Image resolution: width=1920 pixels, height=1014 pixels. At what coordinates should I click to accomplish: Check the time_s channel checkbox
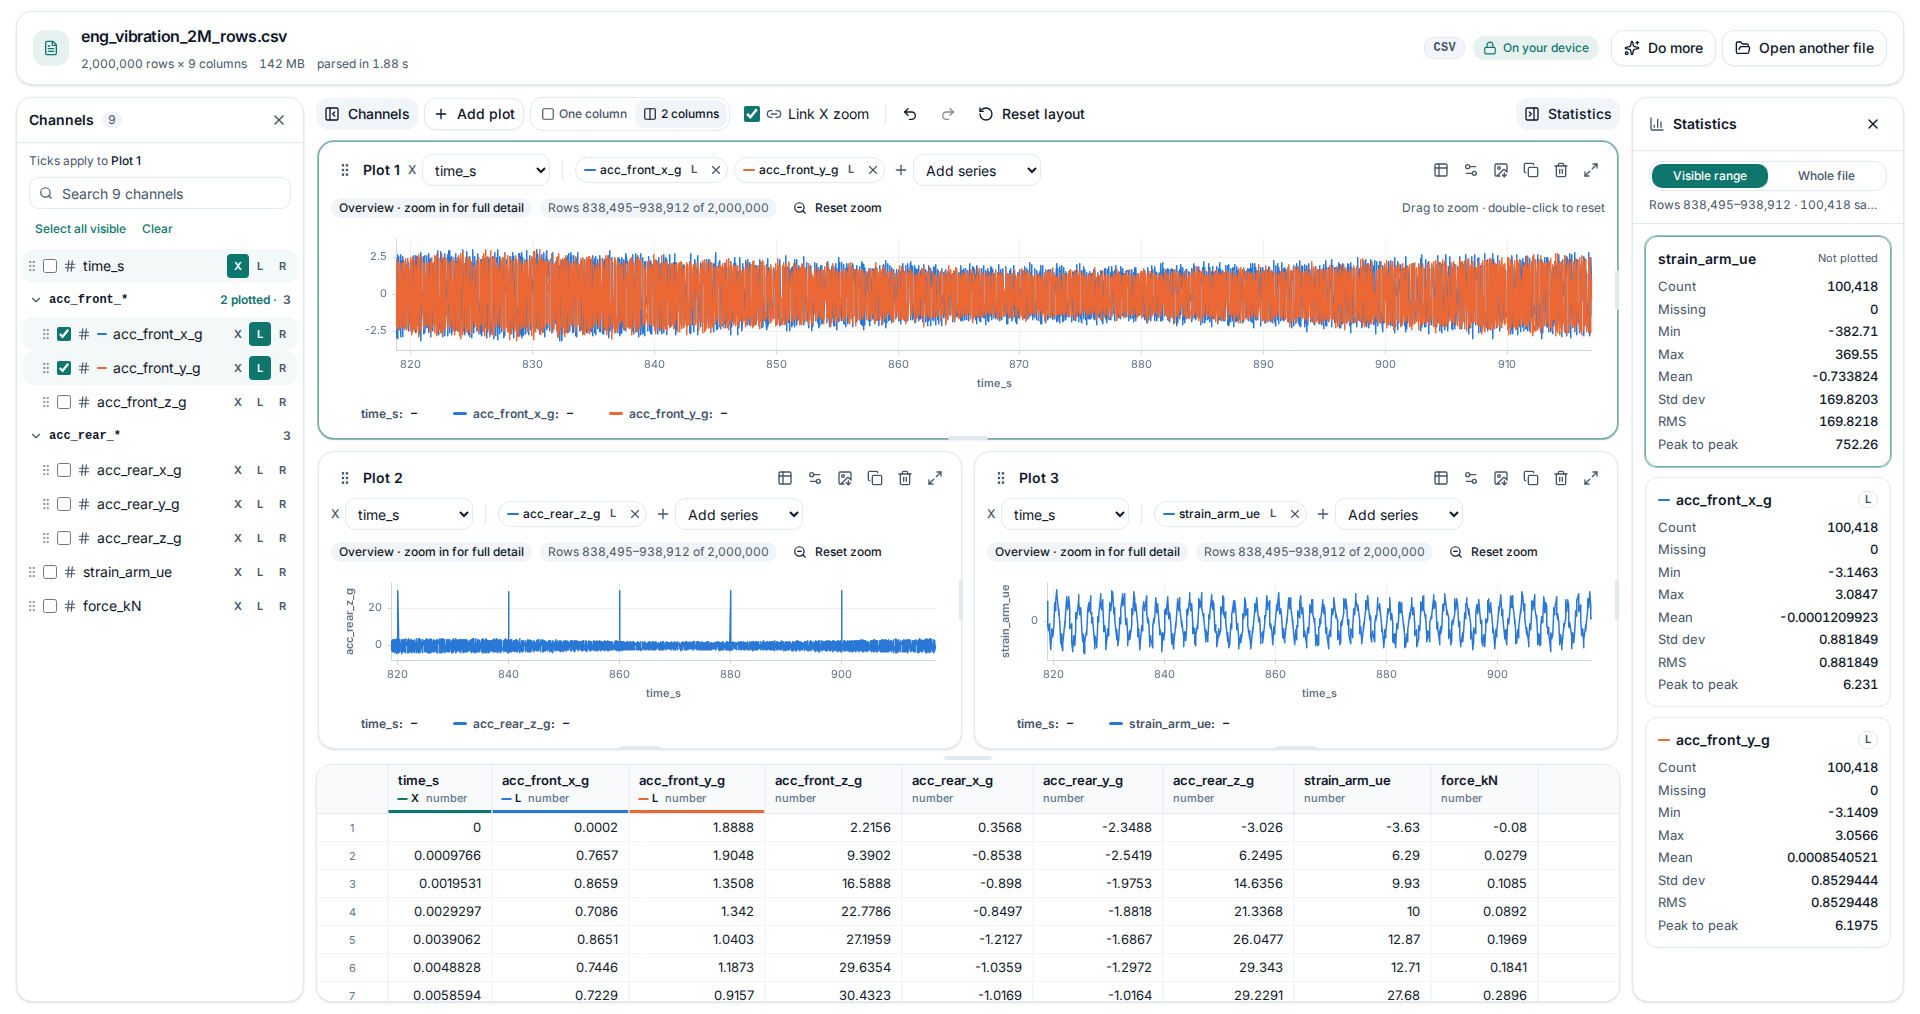click(x=50, y=266)
